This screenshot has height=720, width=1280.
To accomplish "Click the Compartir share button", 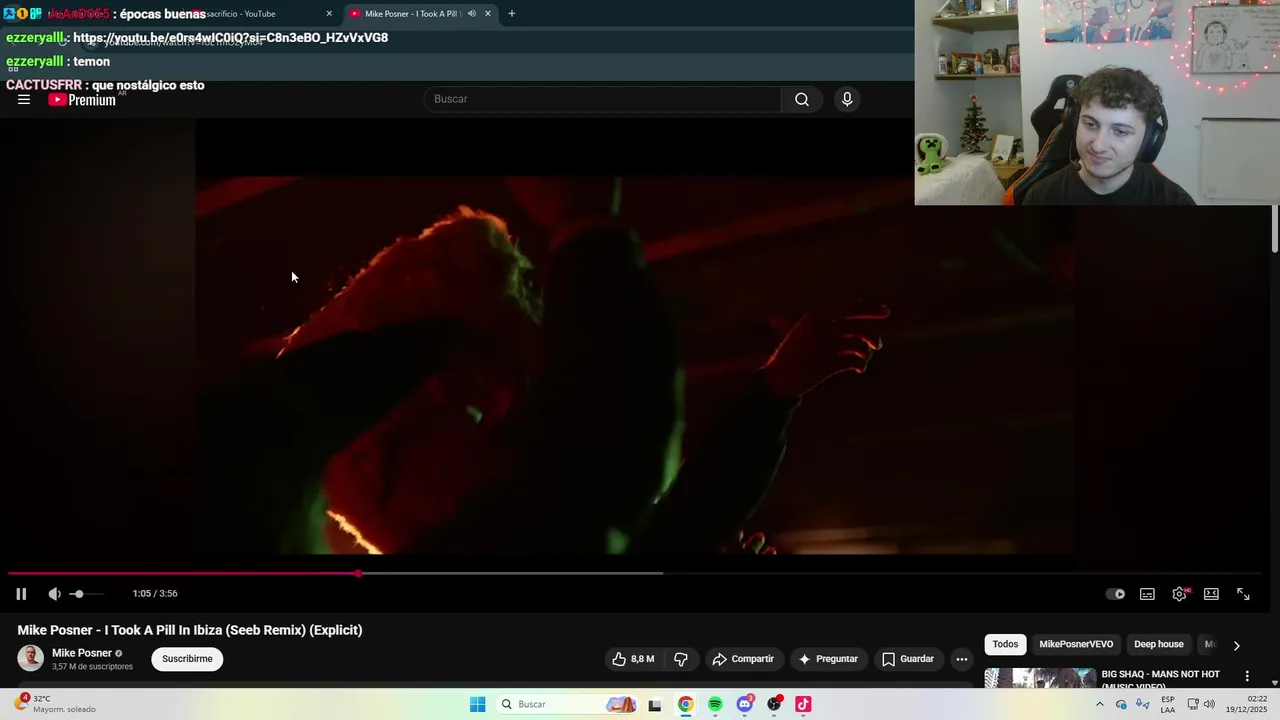I will 743,659.
